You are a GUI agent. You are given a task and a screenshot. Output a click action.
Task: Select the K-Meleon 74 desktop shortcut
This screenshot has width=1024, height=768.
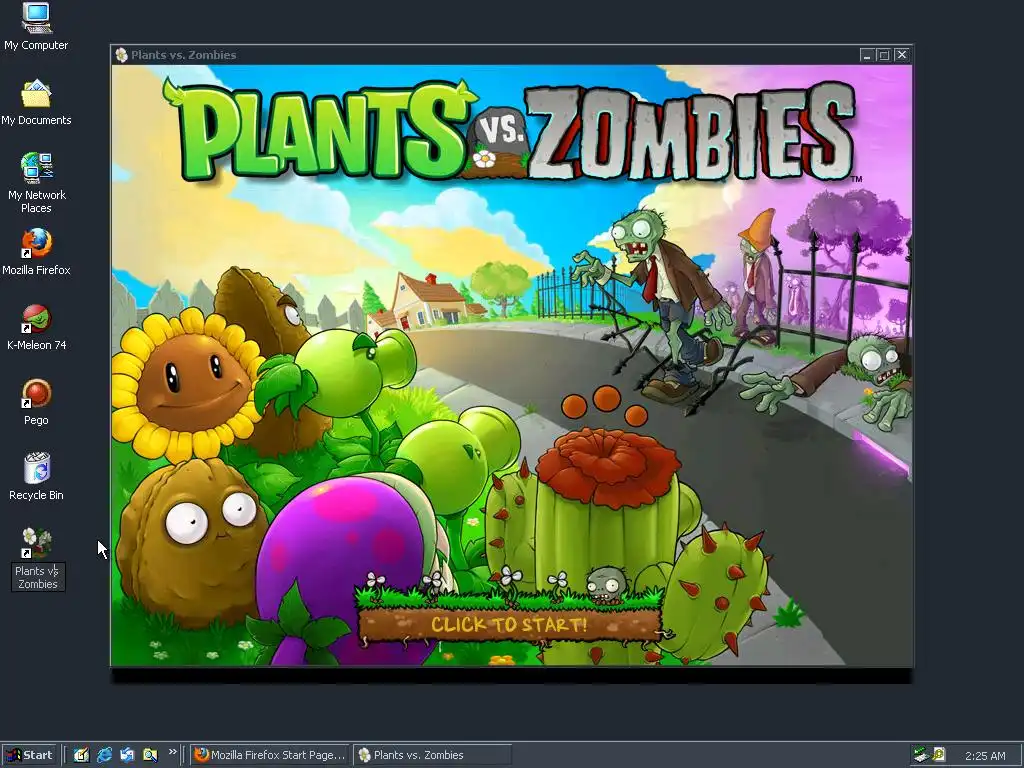point(36,327)
